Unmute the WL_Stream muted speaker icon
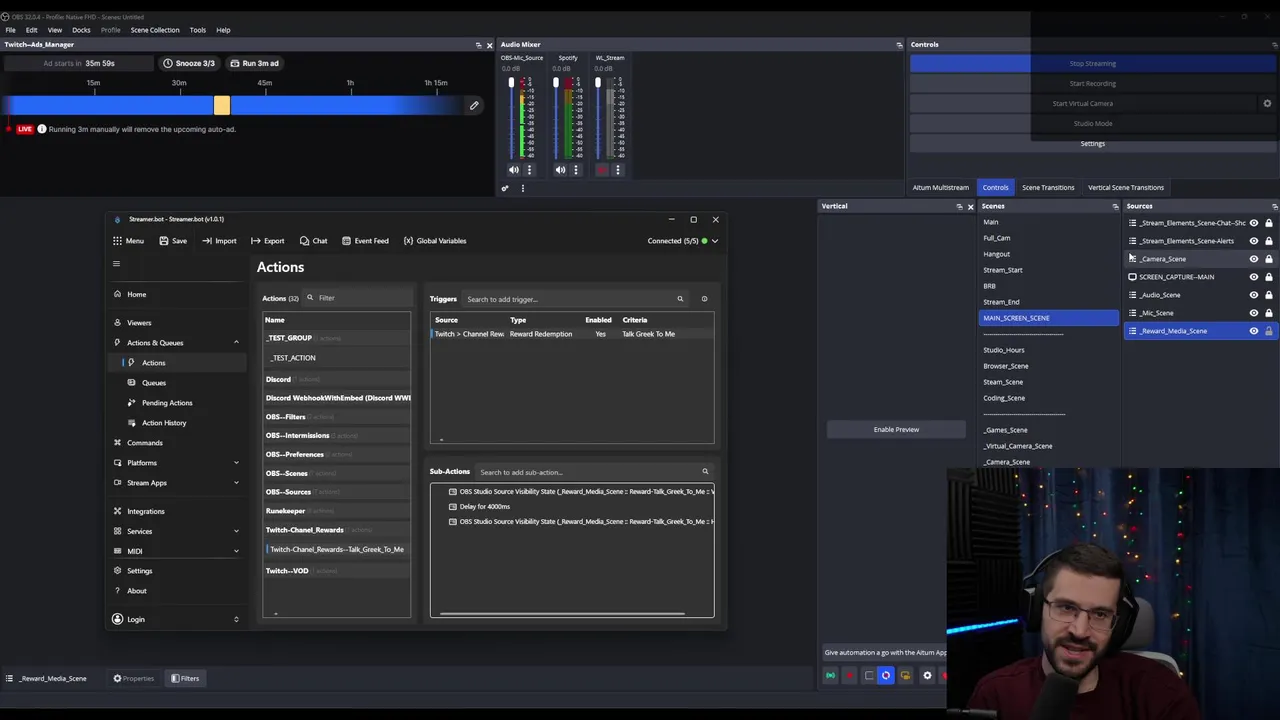The image size is (1280, 720). tap(602, 170)
